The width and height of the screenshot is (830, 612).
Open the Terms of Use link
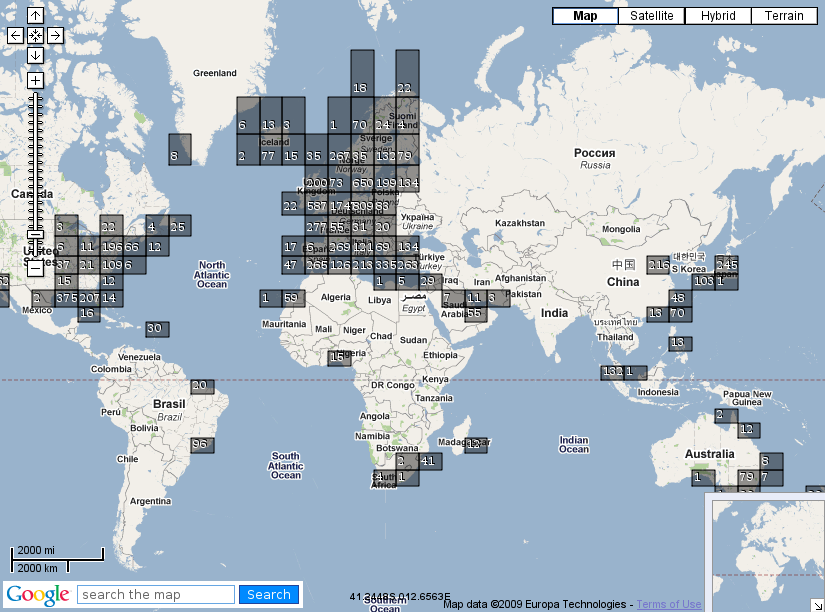click(668, 604)
